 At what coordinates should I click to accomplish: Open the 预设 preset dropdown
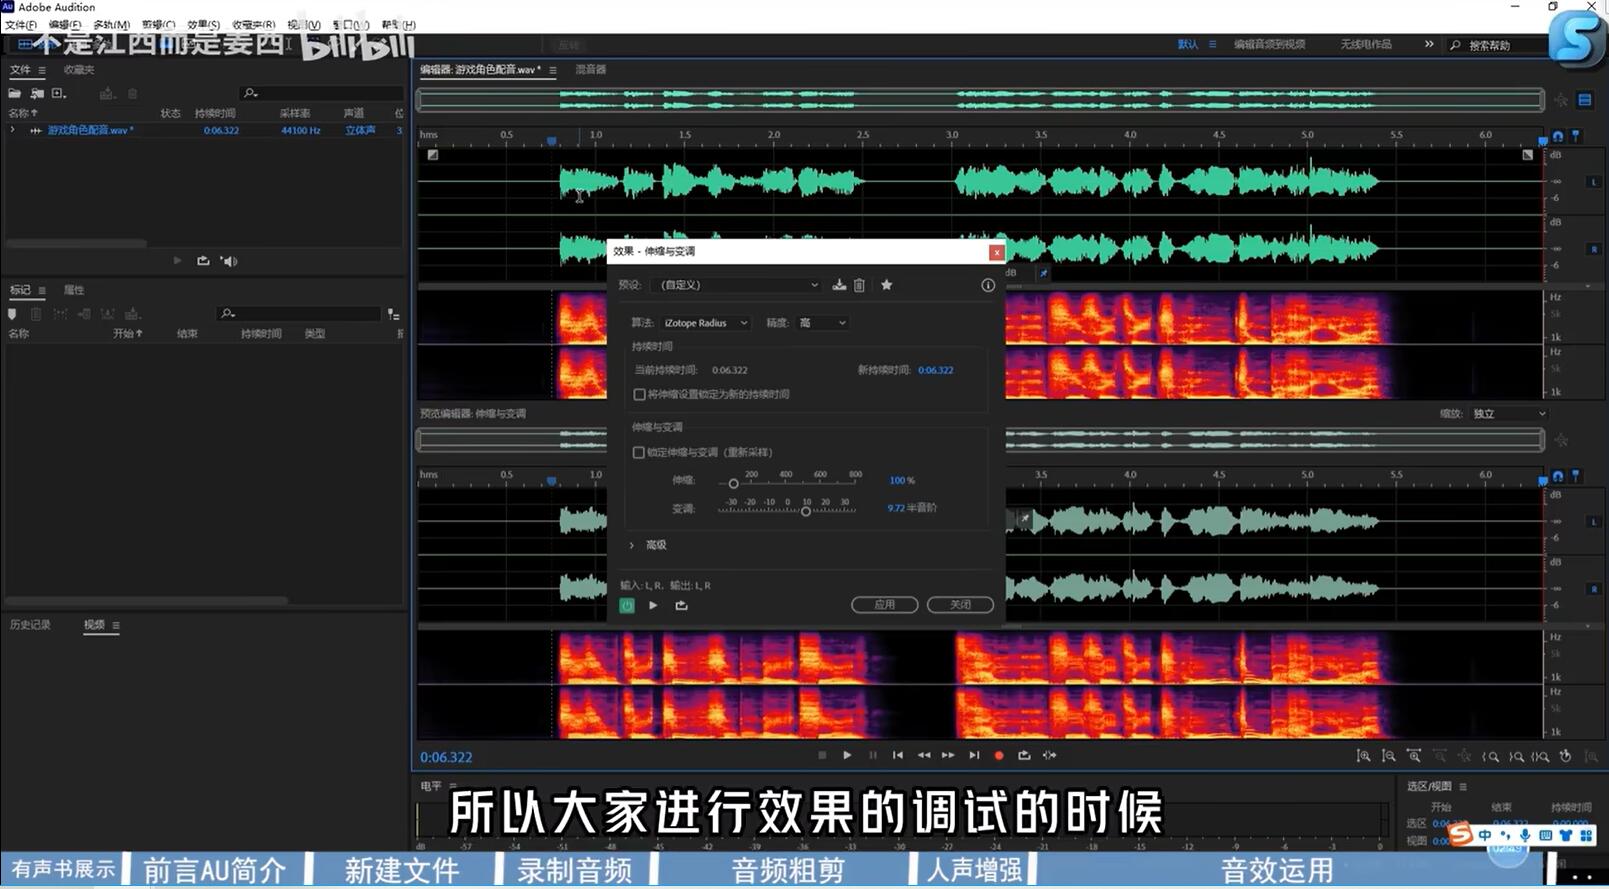tap(738, 285)
